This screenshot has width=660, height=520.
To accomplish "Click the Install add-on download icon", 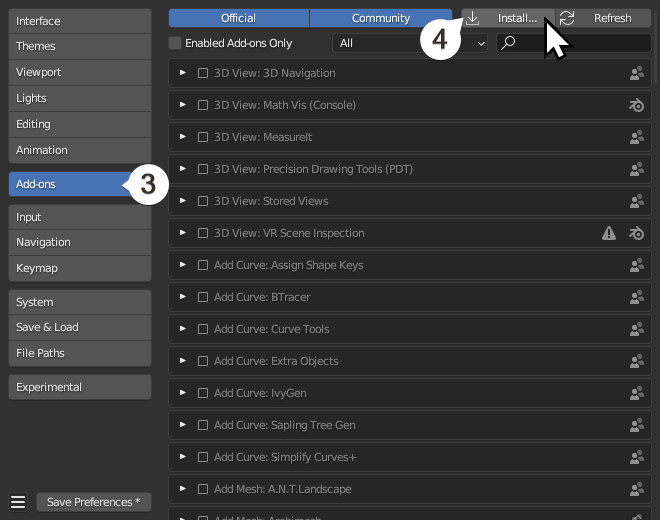I will (474, 18).
